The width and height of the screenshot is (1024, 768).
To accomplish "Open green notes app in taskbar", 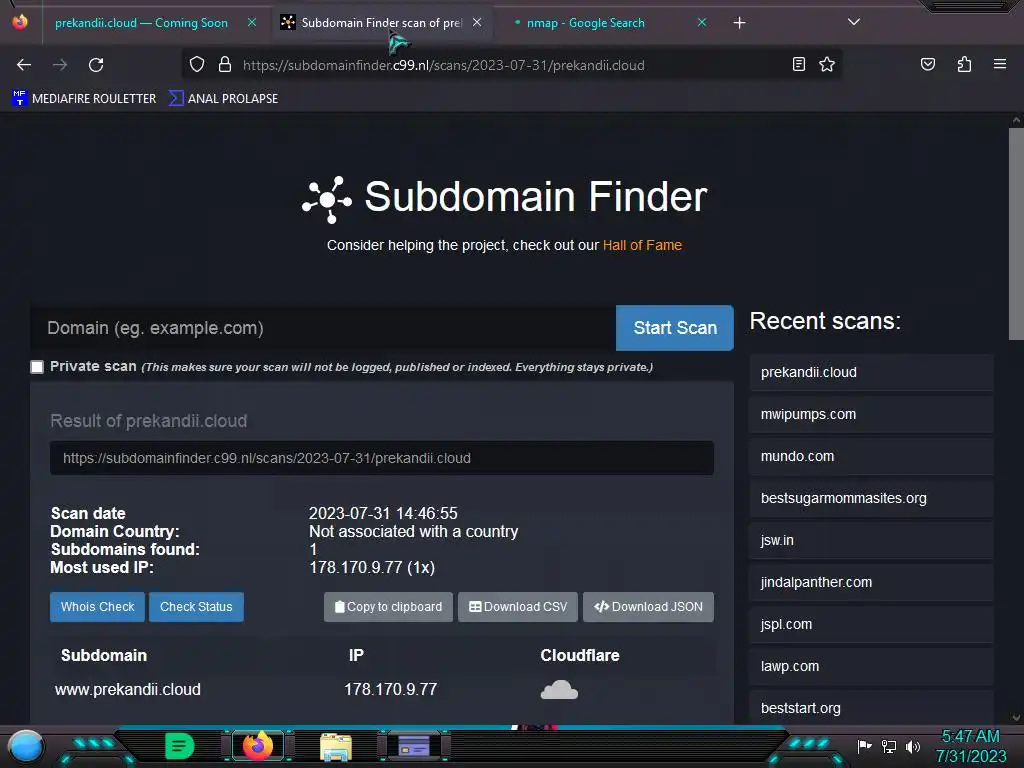I will click(x=179, y=746).
